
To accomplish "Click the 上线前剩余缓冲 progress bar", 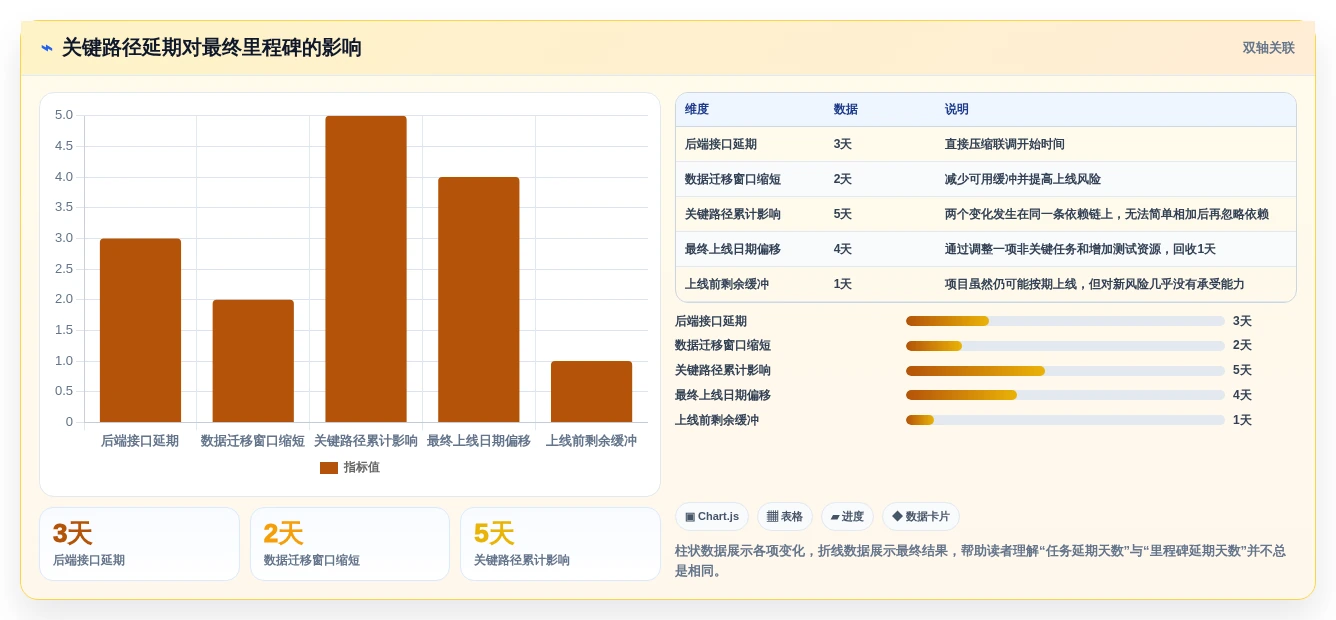I will 1065,420.
